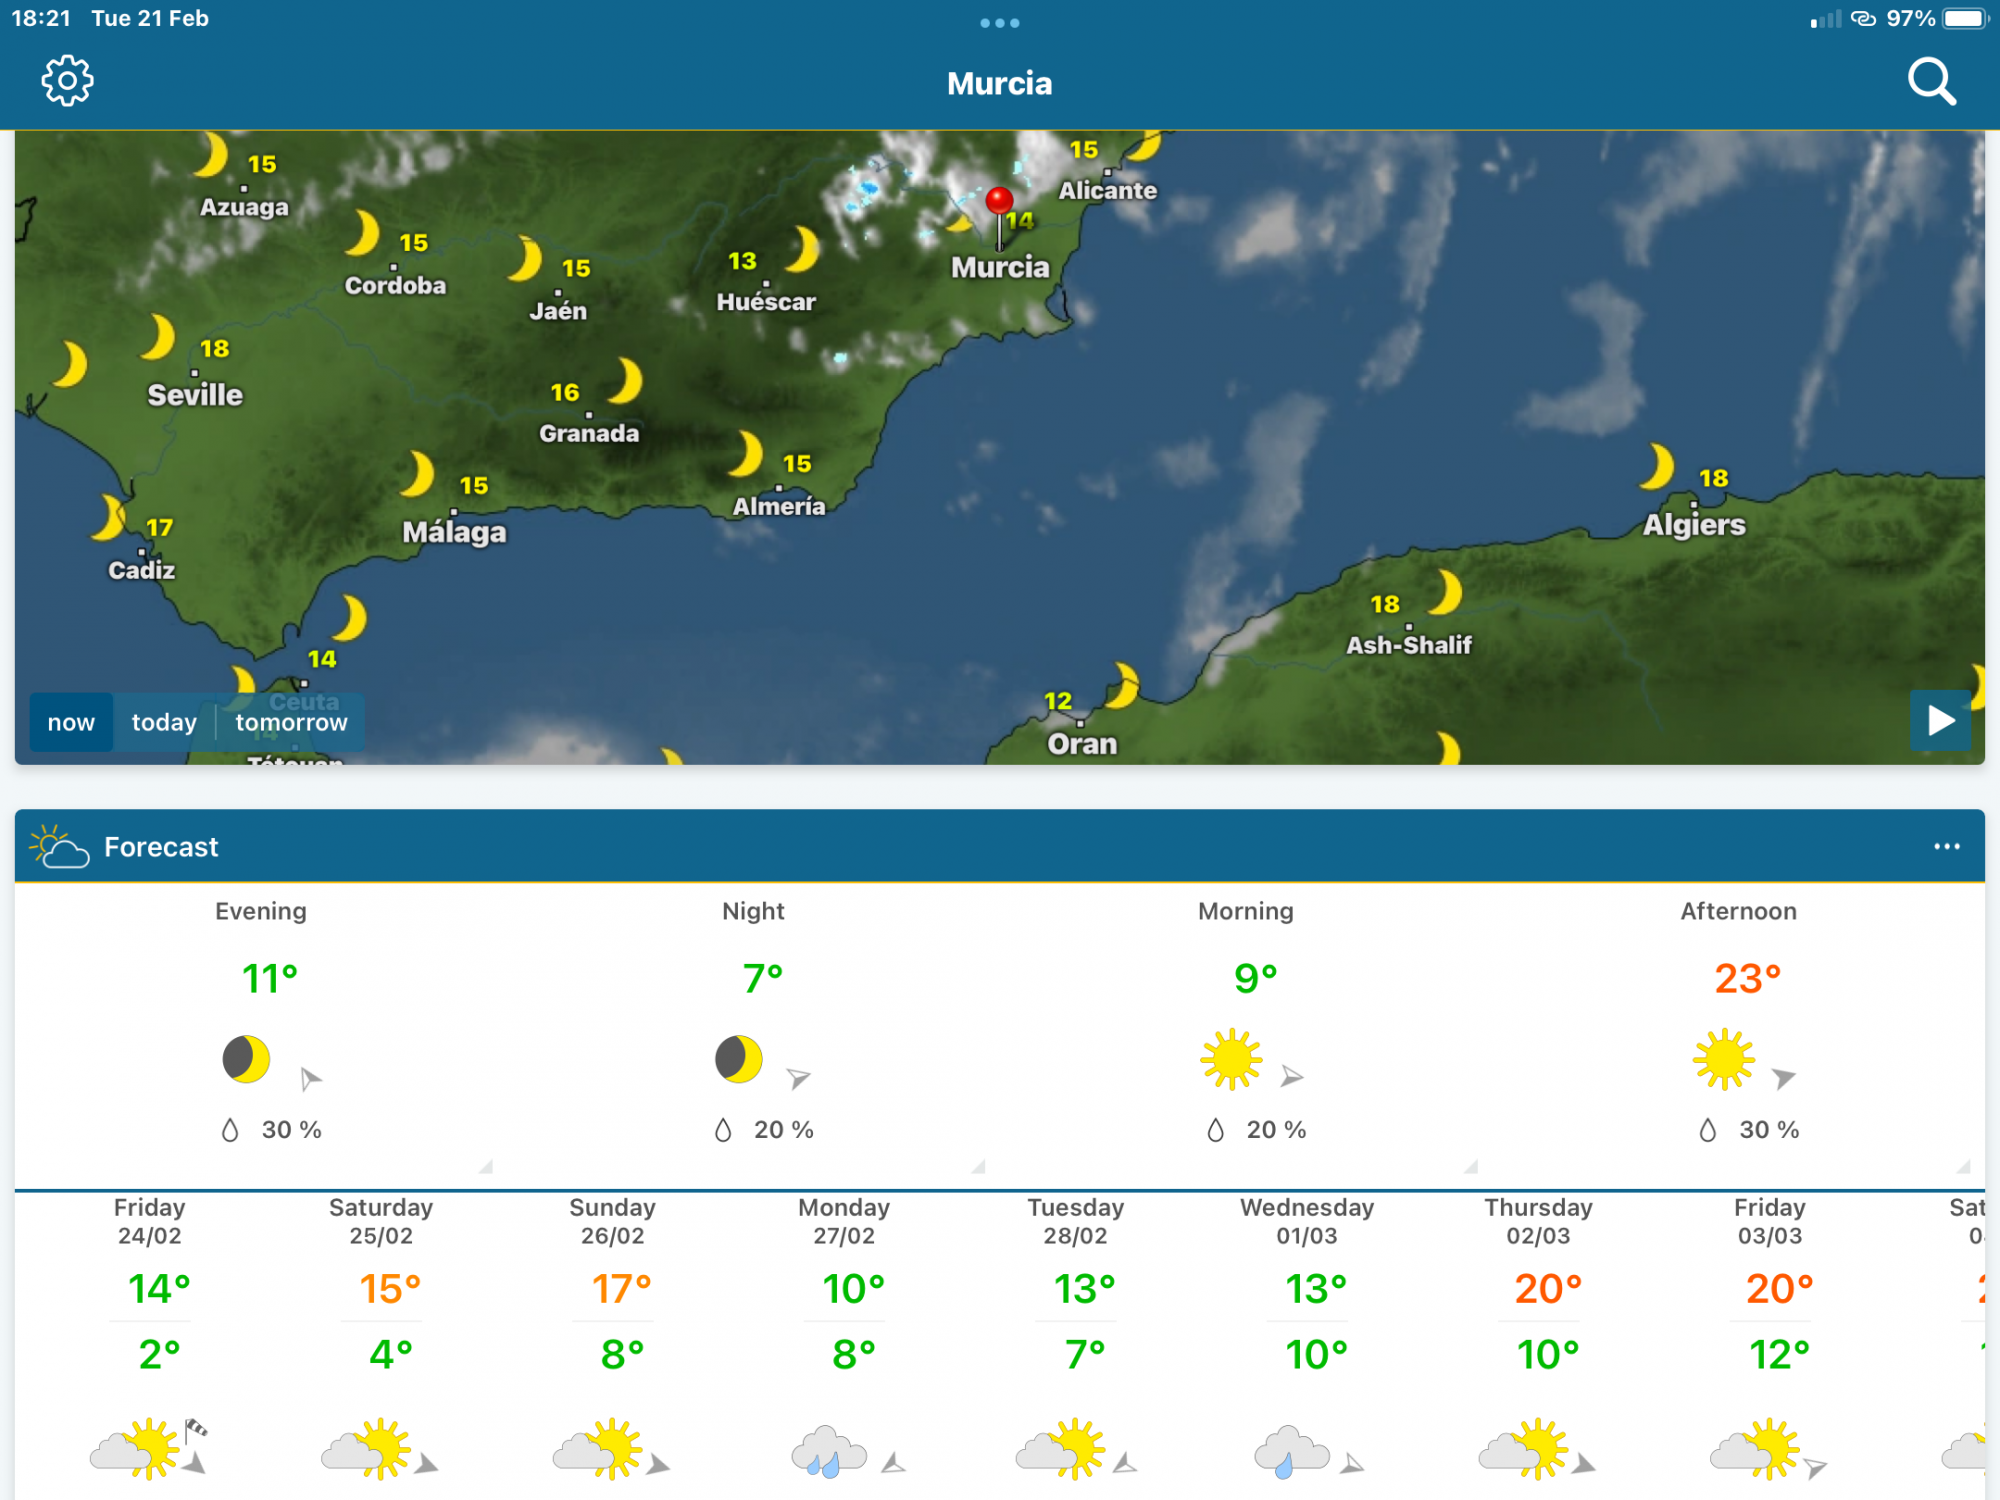Open Thursday 02/03 daily forecast

1538,1340
